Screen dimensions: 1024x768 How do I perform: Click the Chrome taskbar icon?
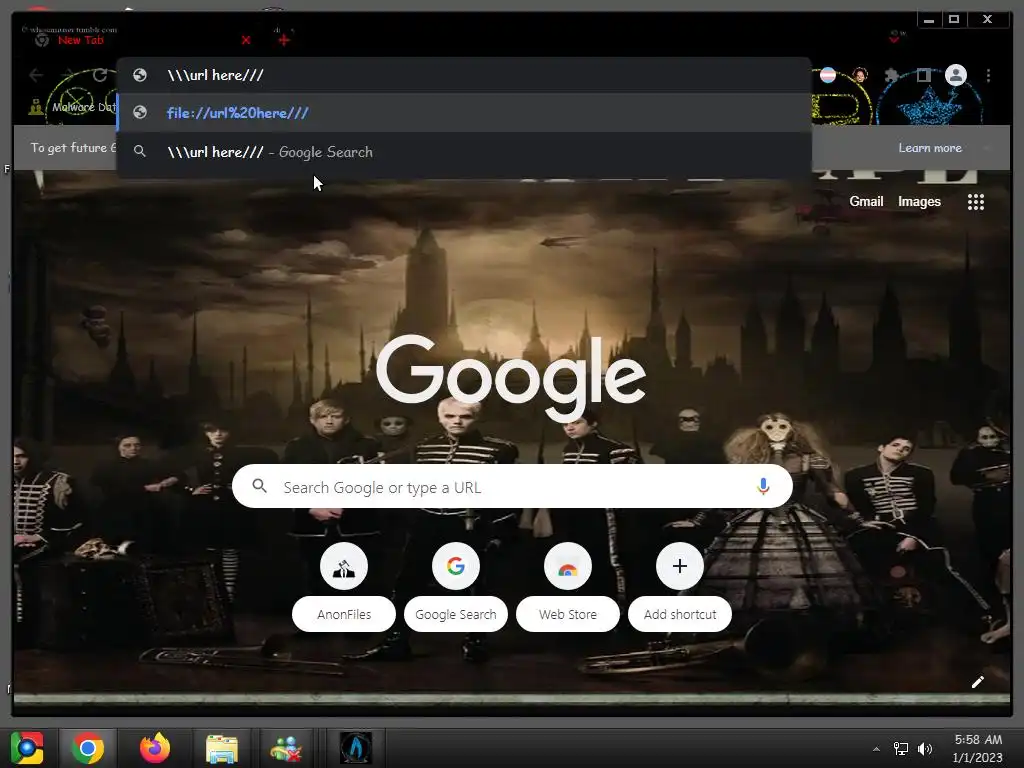click(x=88, y=748)
